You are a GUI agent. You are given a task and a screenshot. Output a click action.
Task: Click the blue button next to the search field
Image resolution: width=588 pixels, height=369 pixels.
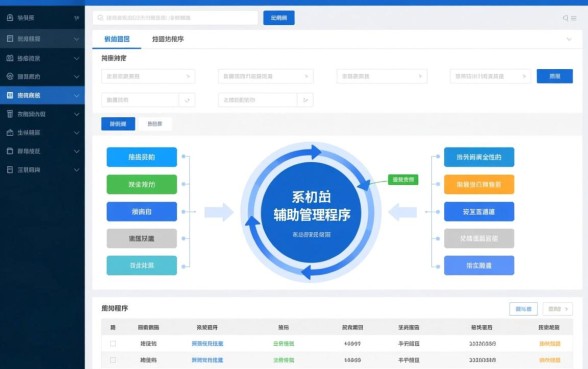279,18
